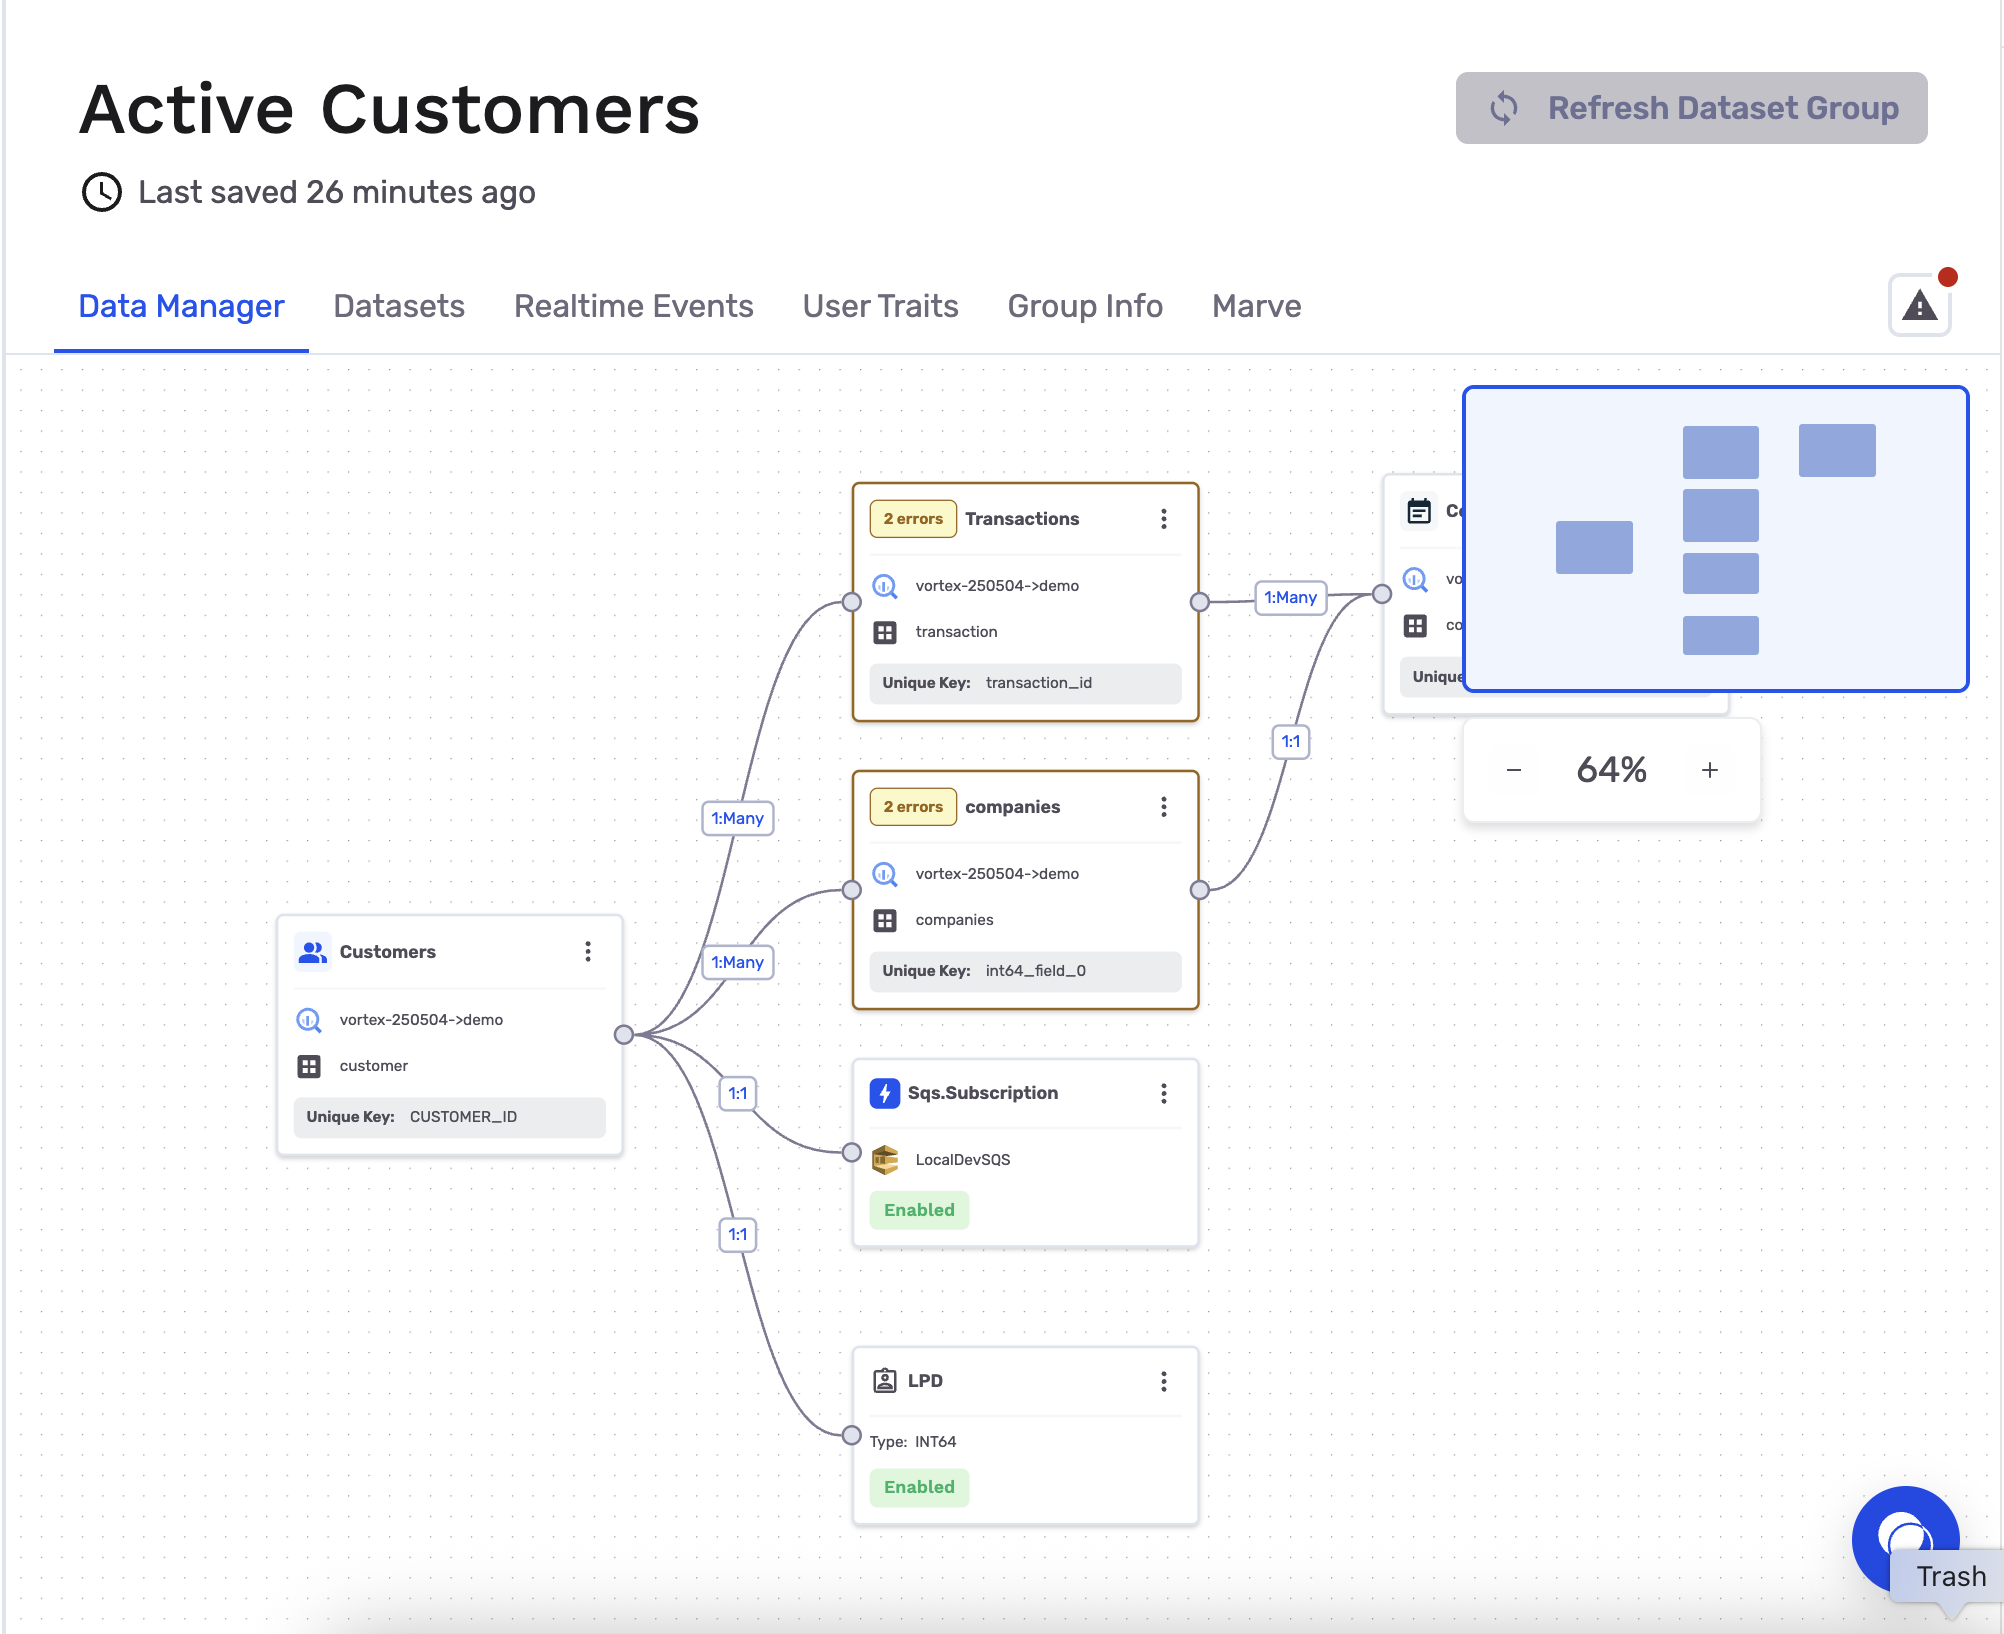Click the LocalDevSQS package icon
The image size is (2004, 1634).
pyautogui.click(x=886, y=1159)
